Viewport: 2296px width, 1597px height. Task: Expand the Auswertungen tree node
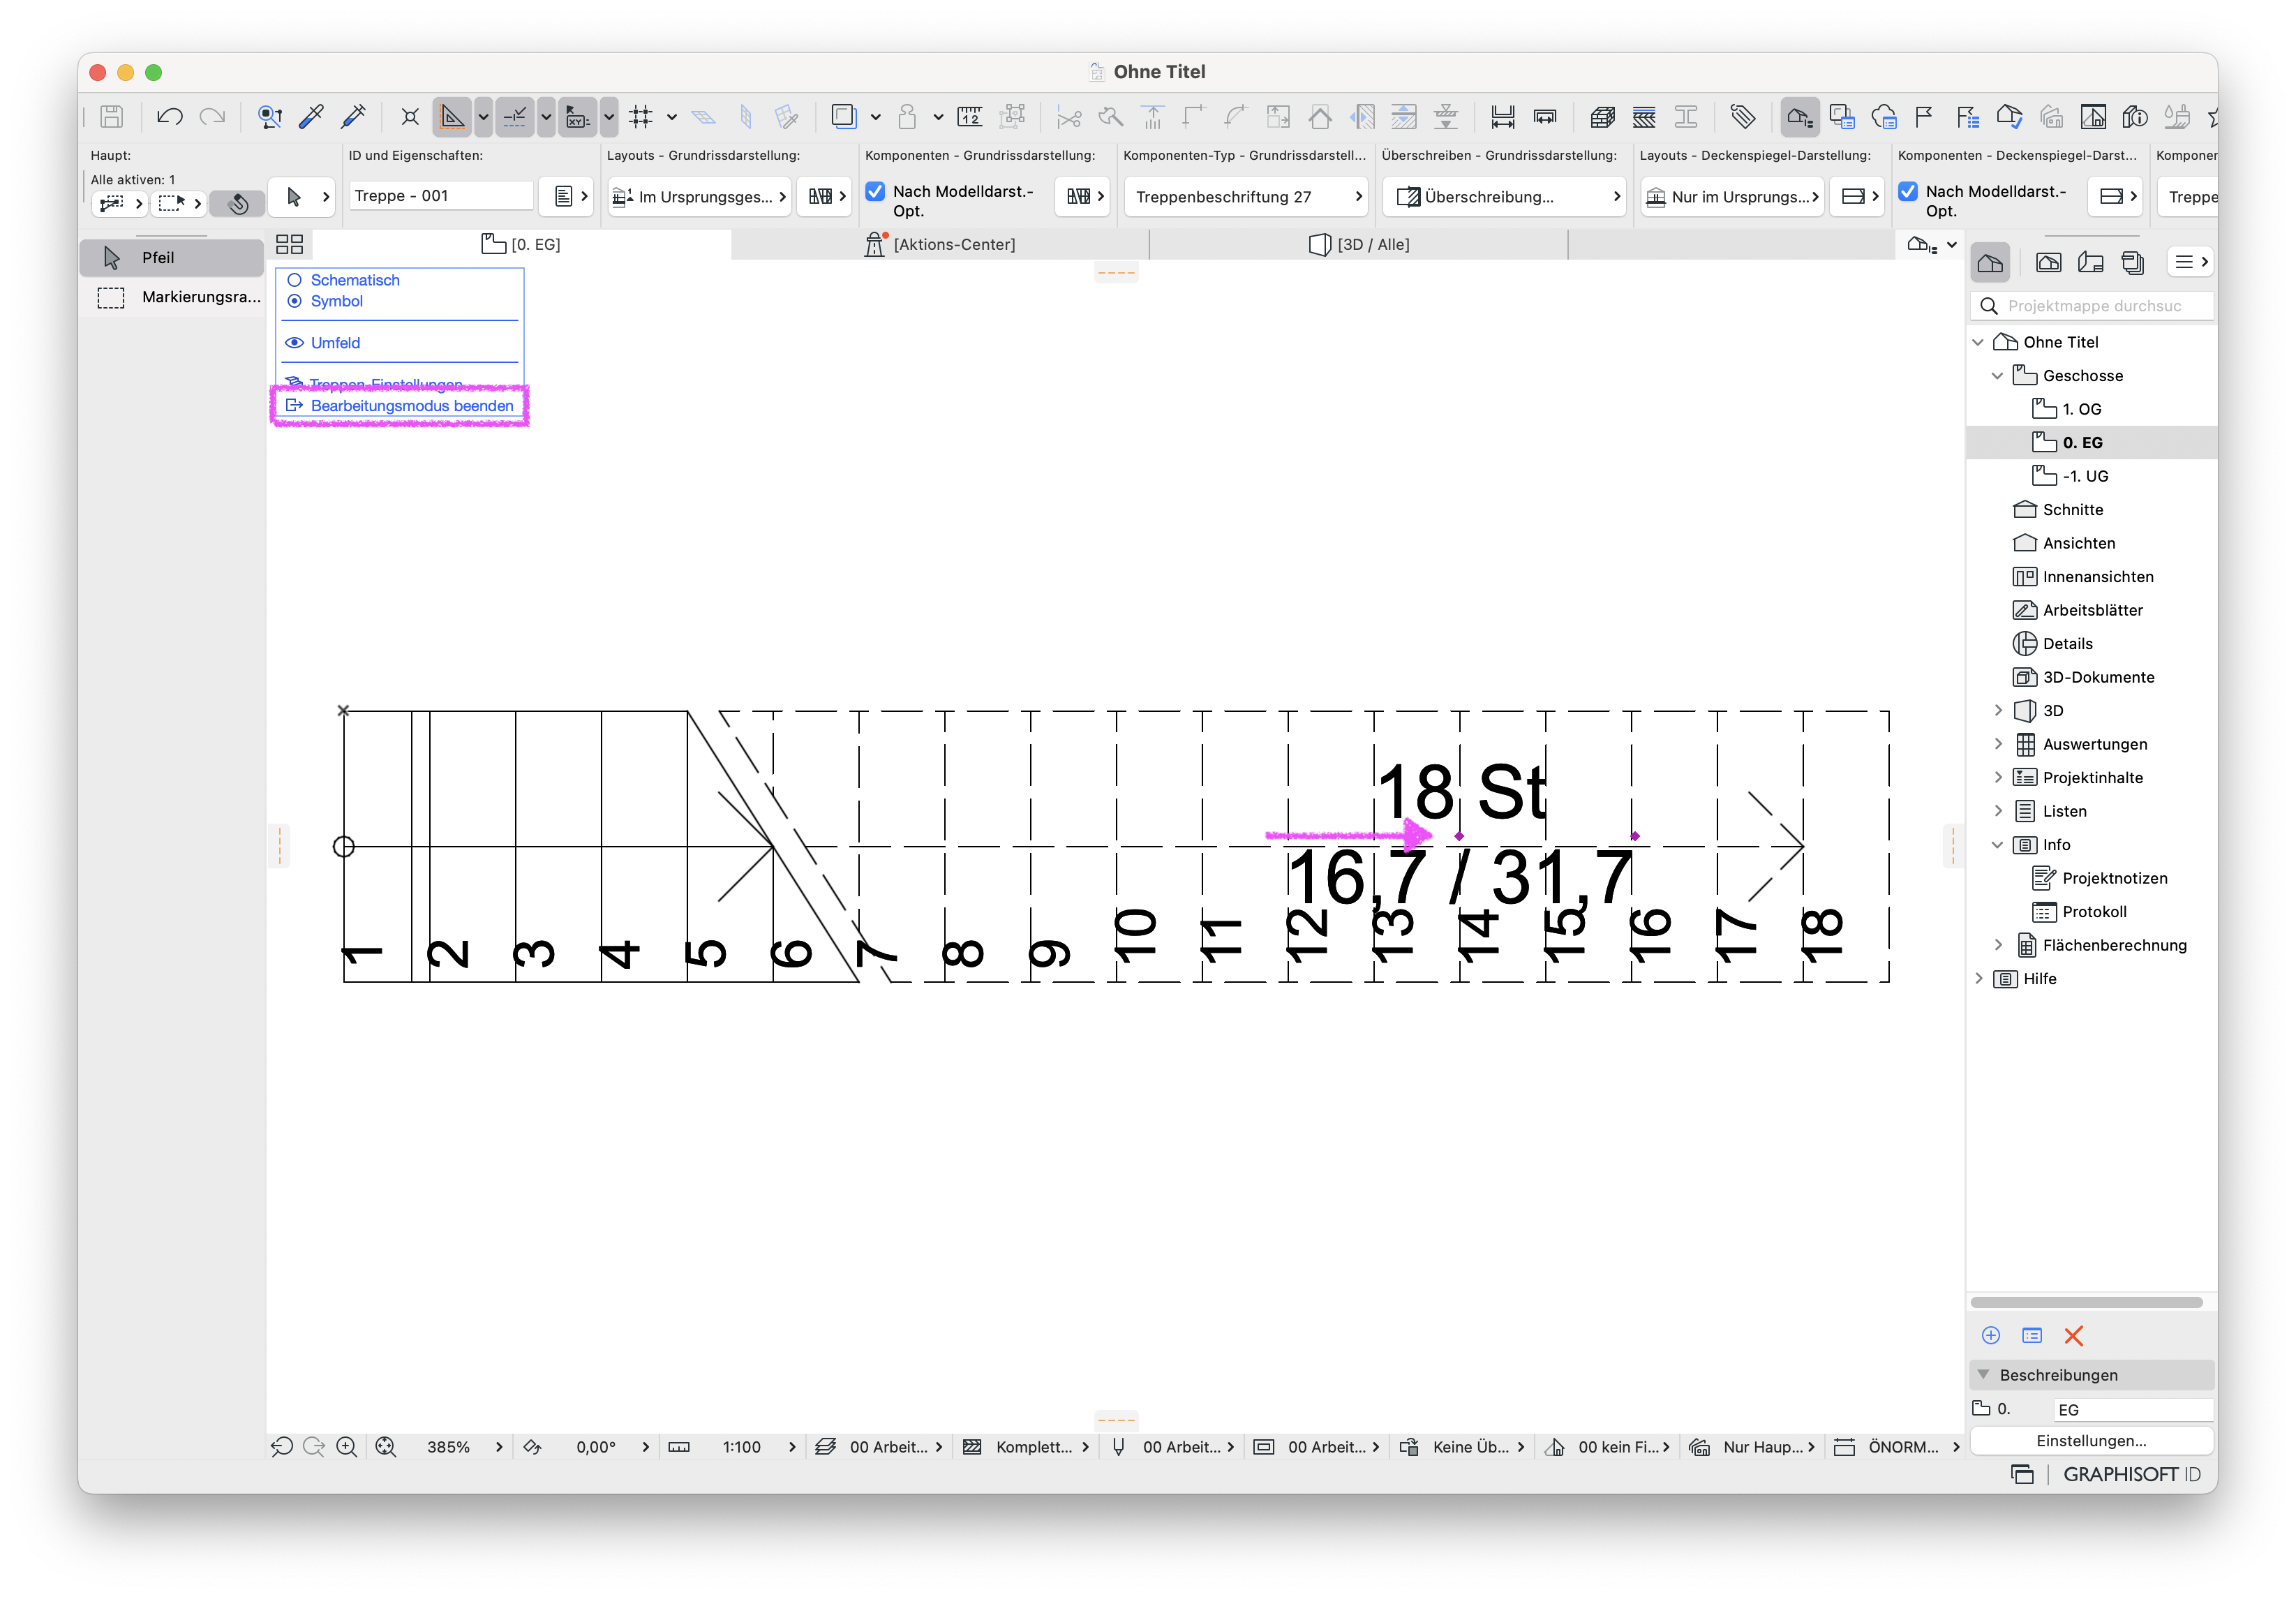coord(1997,744)
